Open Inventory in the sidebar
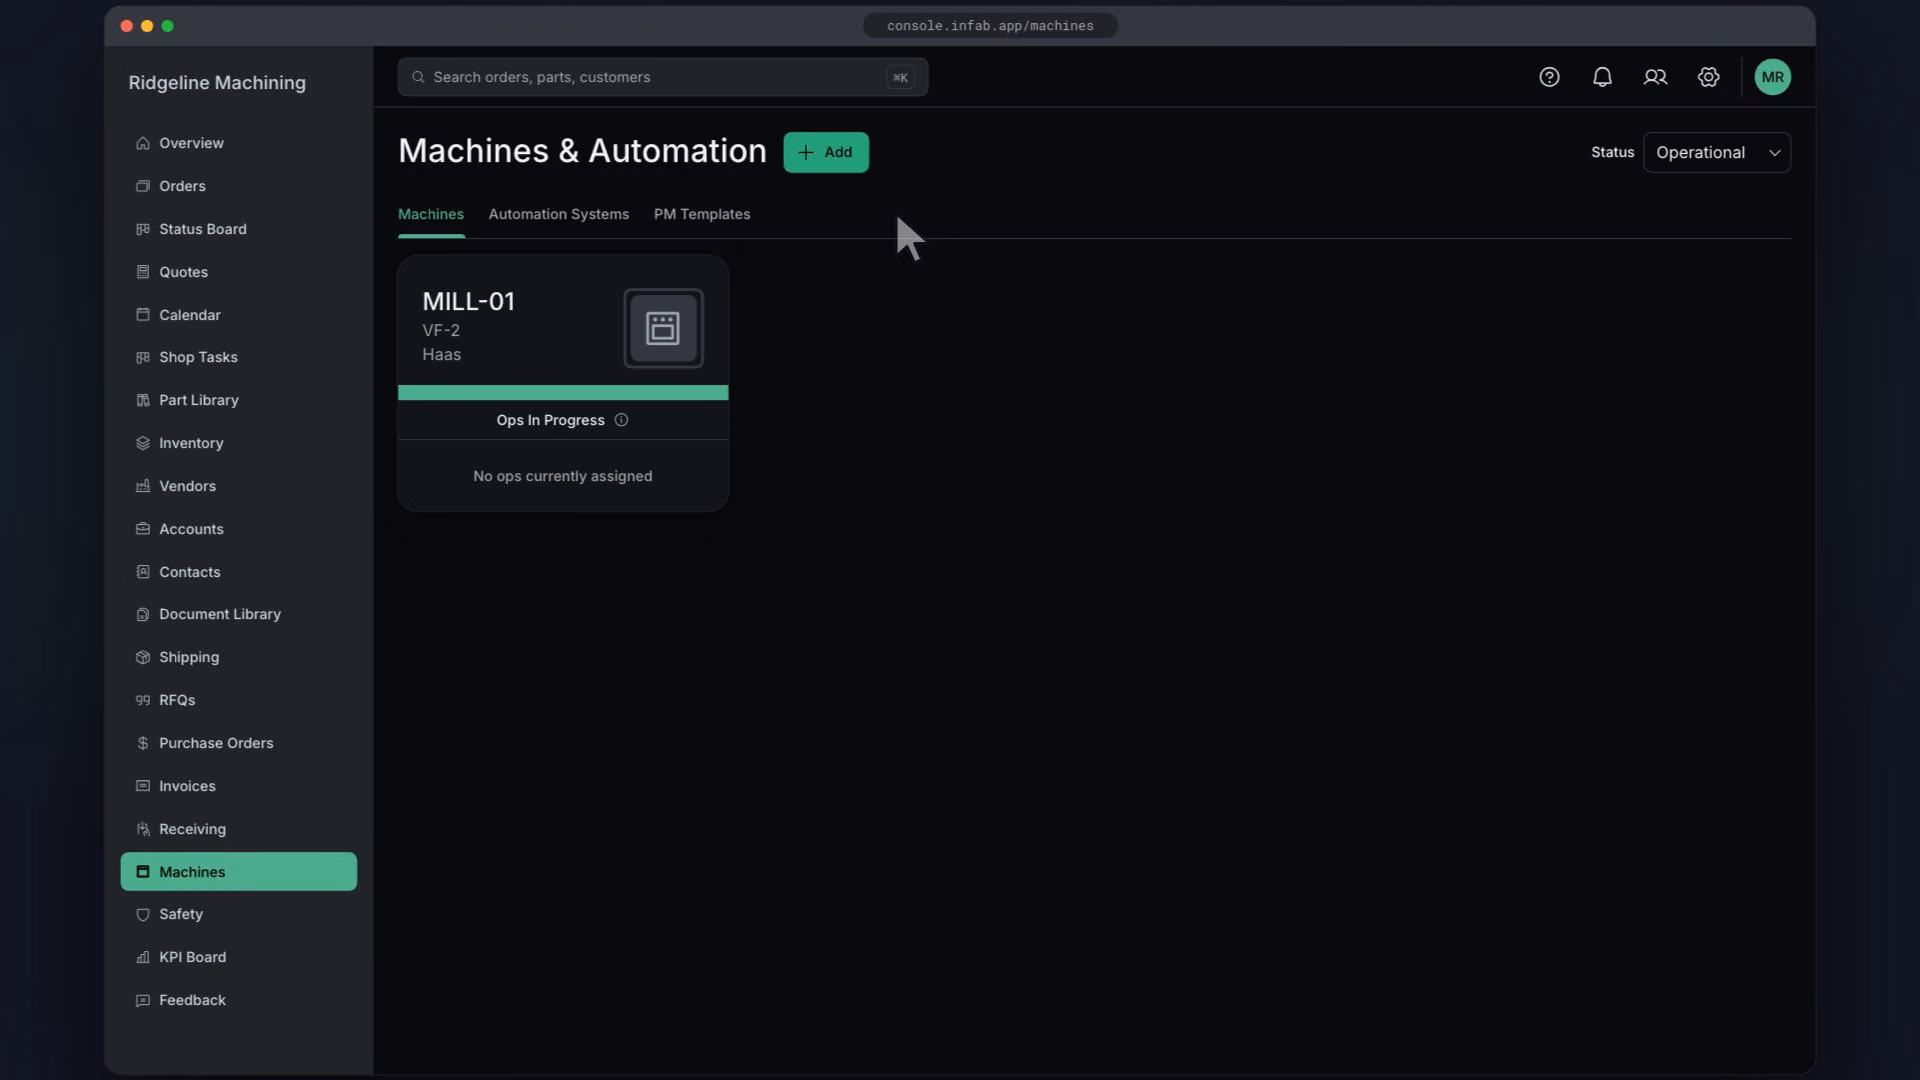The image size is (1920, 1080). pyautogui.click(x=238, y=443)
